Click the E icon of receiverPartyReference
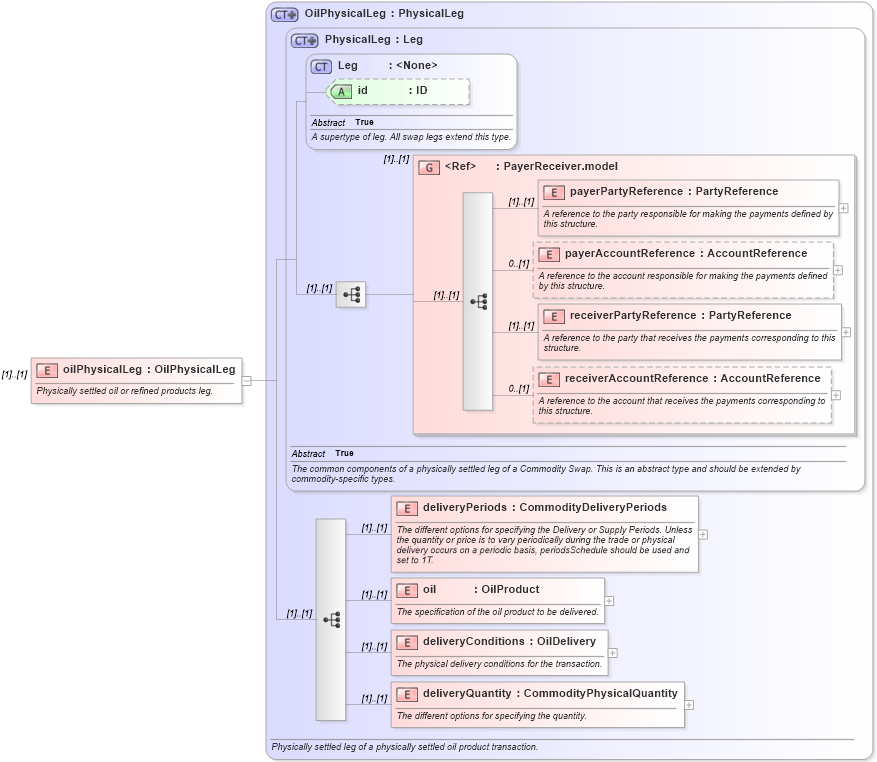The image size is (877, 762). [554, 317]
